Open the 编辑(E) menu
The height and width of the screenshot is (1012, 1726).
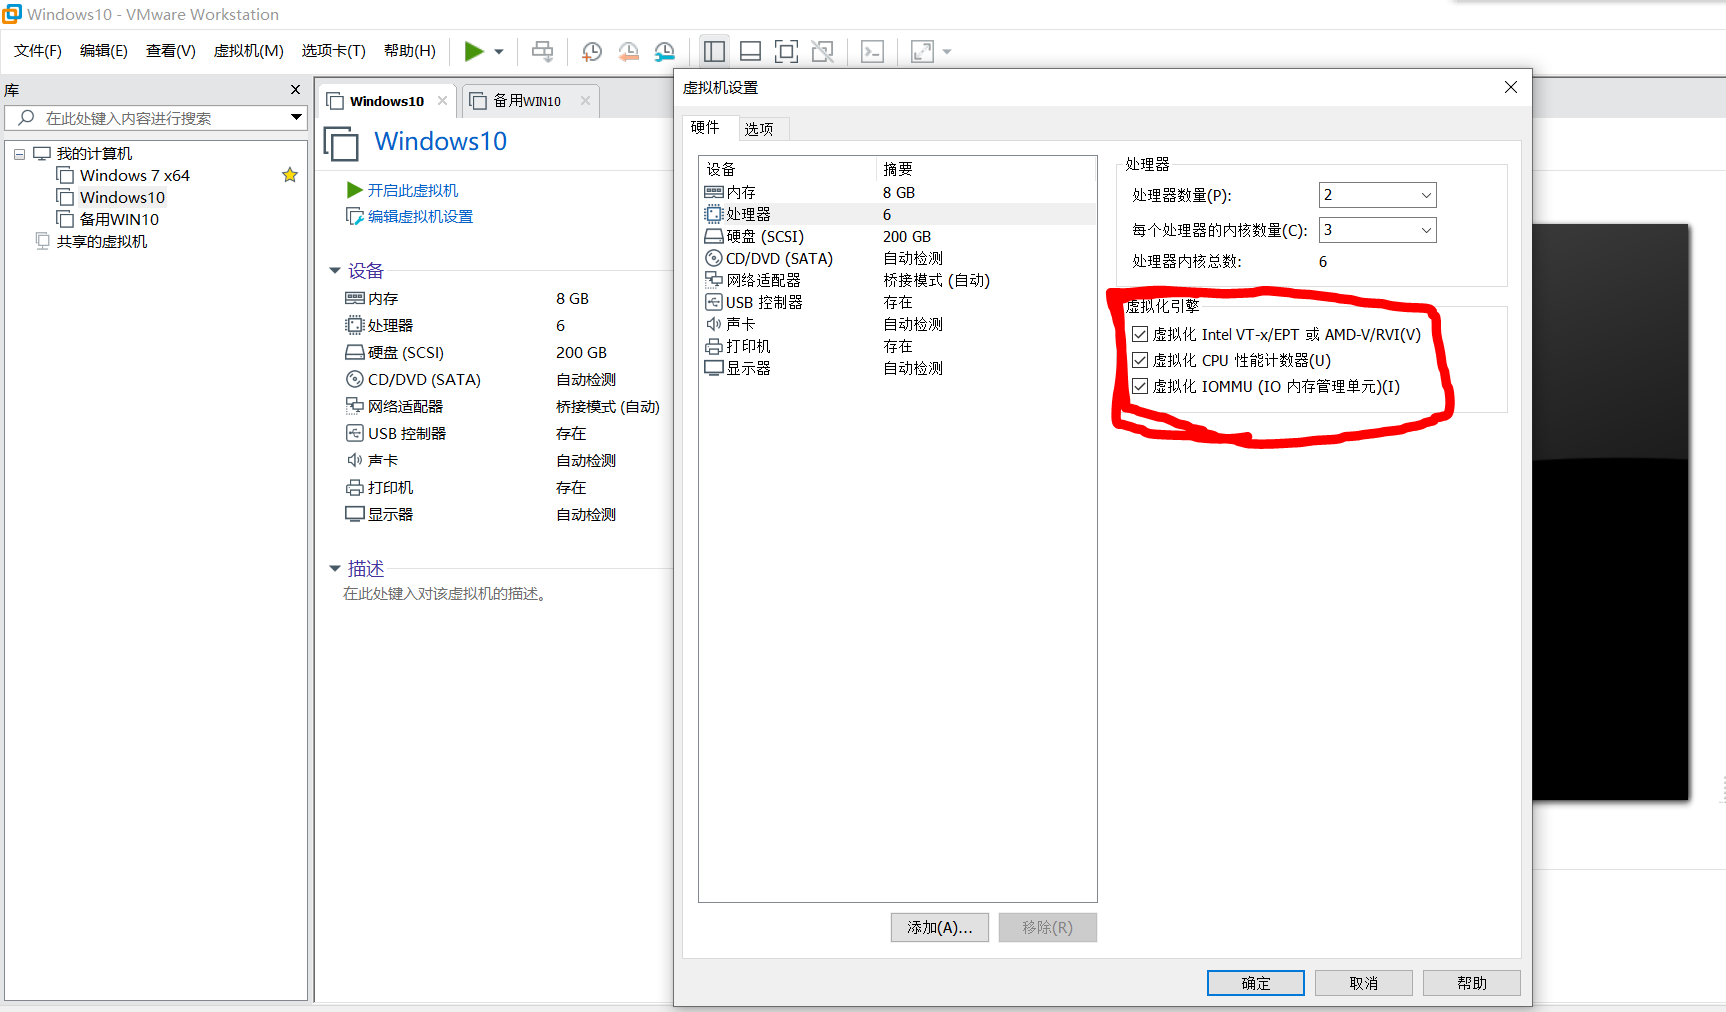(x=104, y=51)
